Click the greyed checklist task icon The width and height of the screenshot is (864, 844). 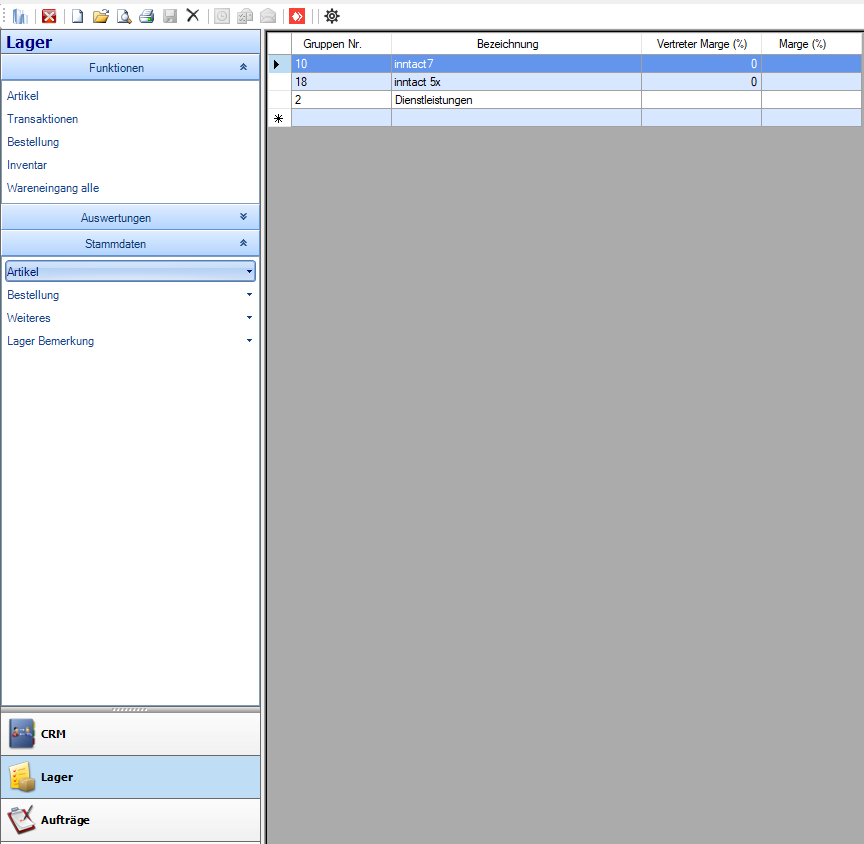pyautogui.click(x=245, y=16)
